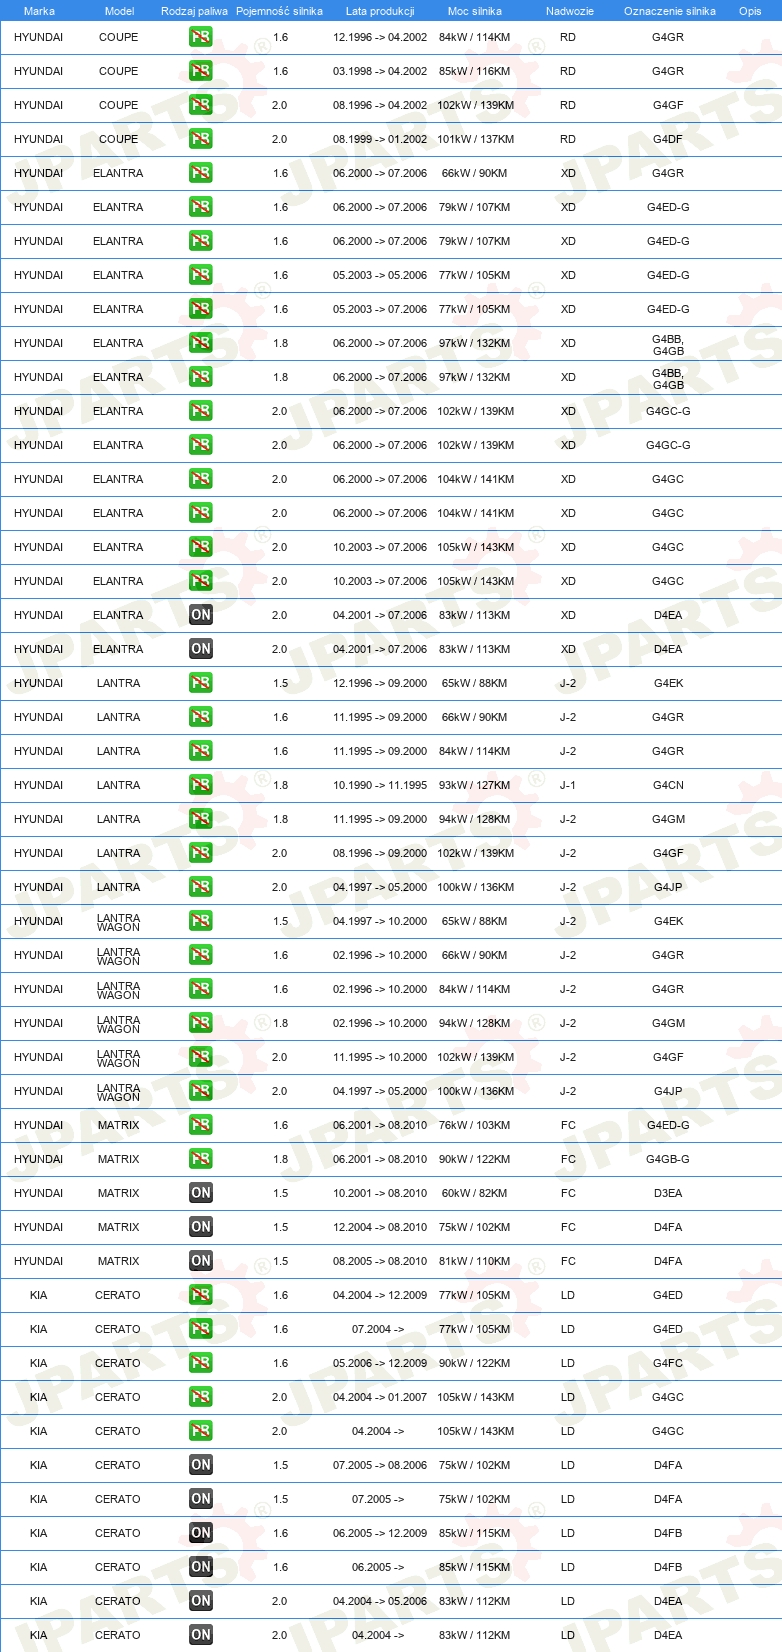Click petrol icon in LANTRA 11.1995 -> 09.2000 G4GM row

201,819
